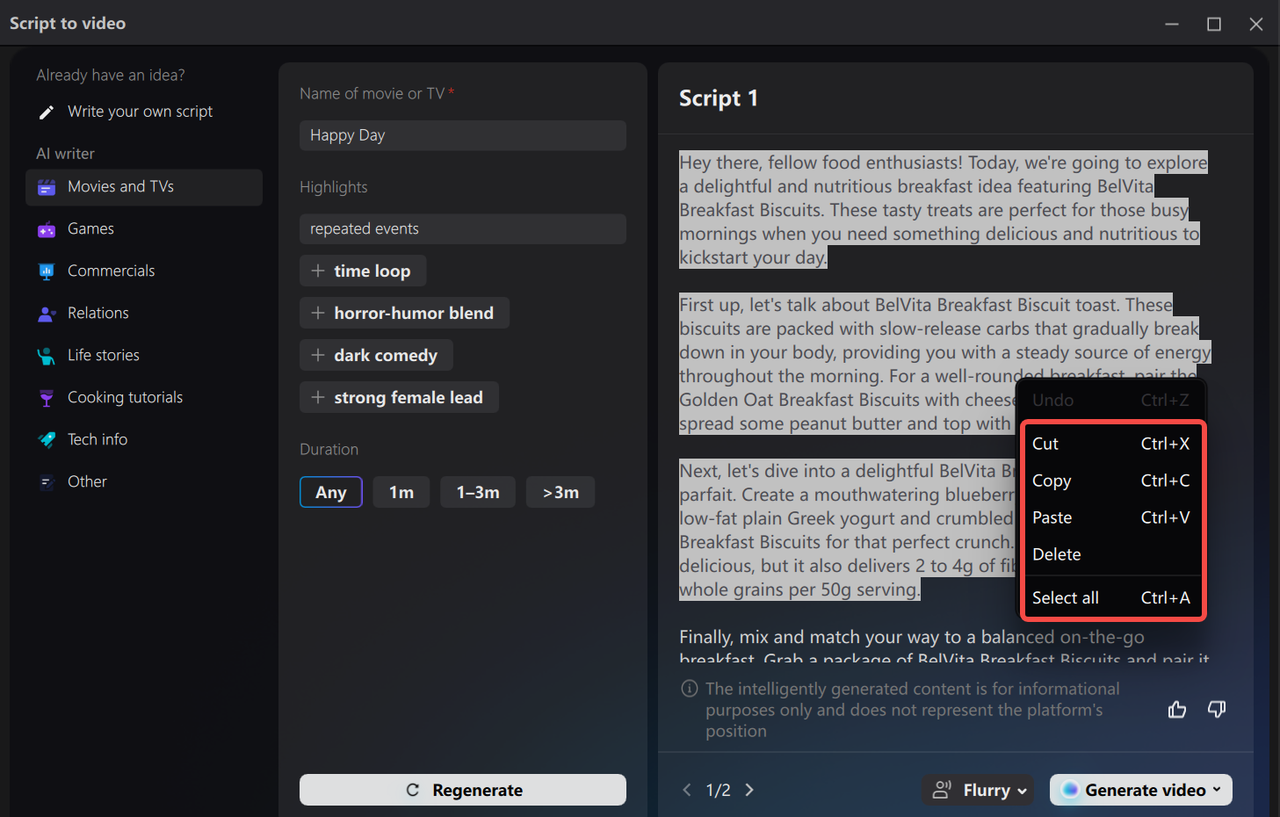
Task: Select the Relations category icon
Action: point(47,313)
